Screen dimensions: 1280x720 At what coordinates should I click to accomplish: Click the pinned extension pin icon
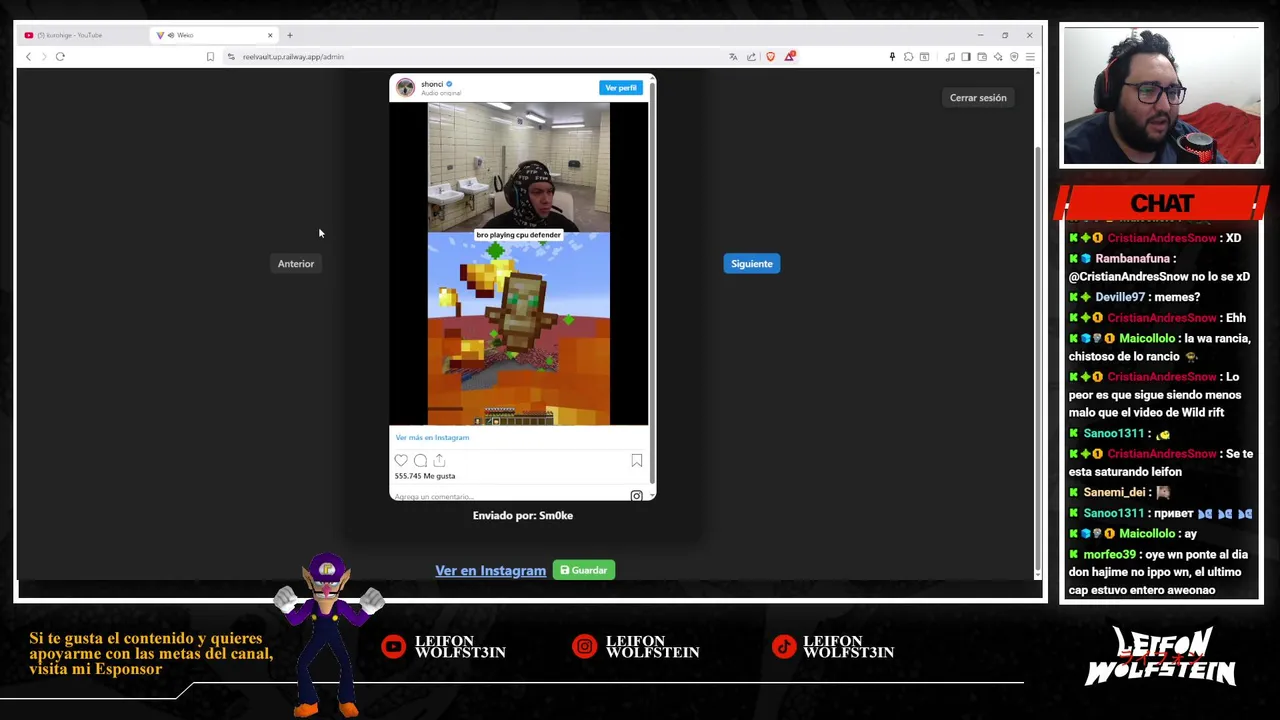[892, 57]
